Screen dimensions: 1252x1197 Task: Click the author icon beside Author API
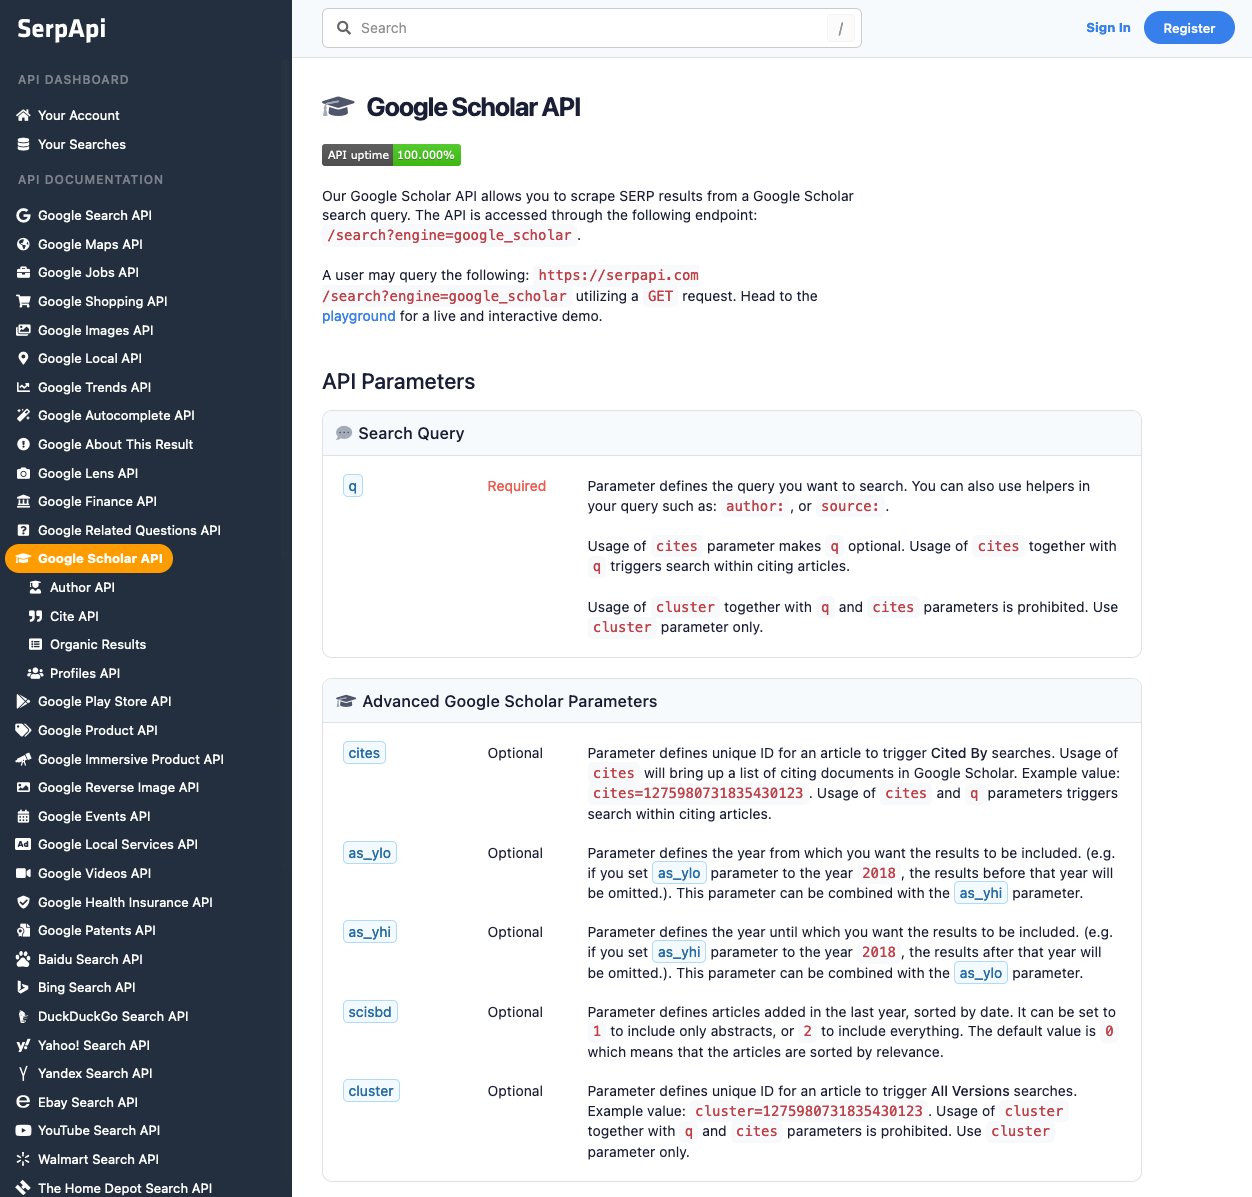click(35, 587)
